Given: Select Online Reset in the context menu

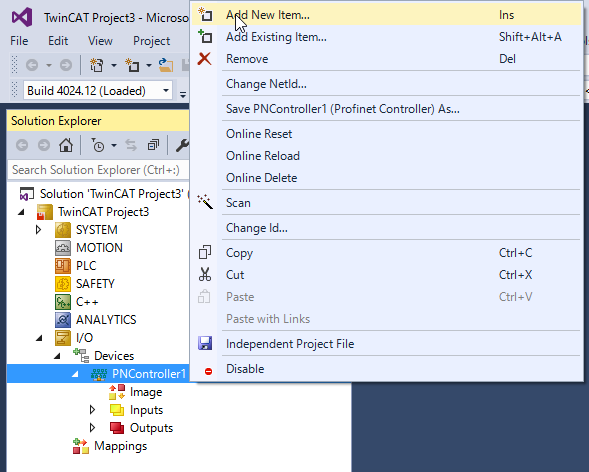Looking at the screenshot, I should click(387, 134).
